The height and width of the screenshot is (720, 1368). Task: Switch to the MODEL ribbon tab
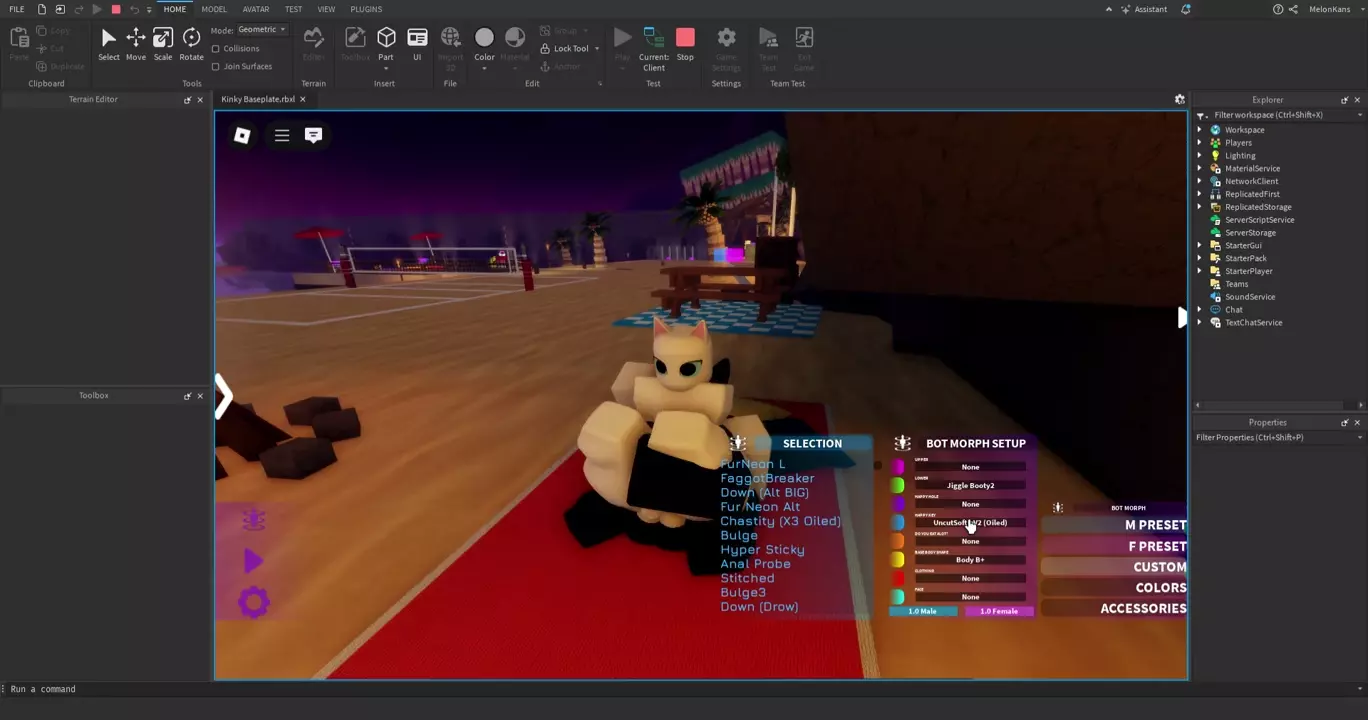(x=214, y=9)
